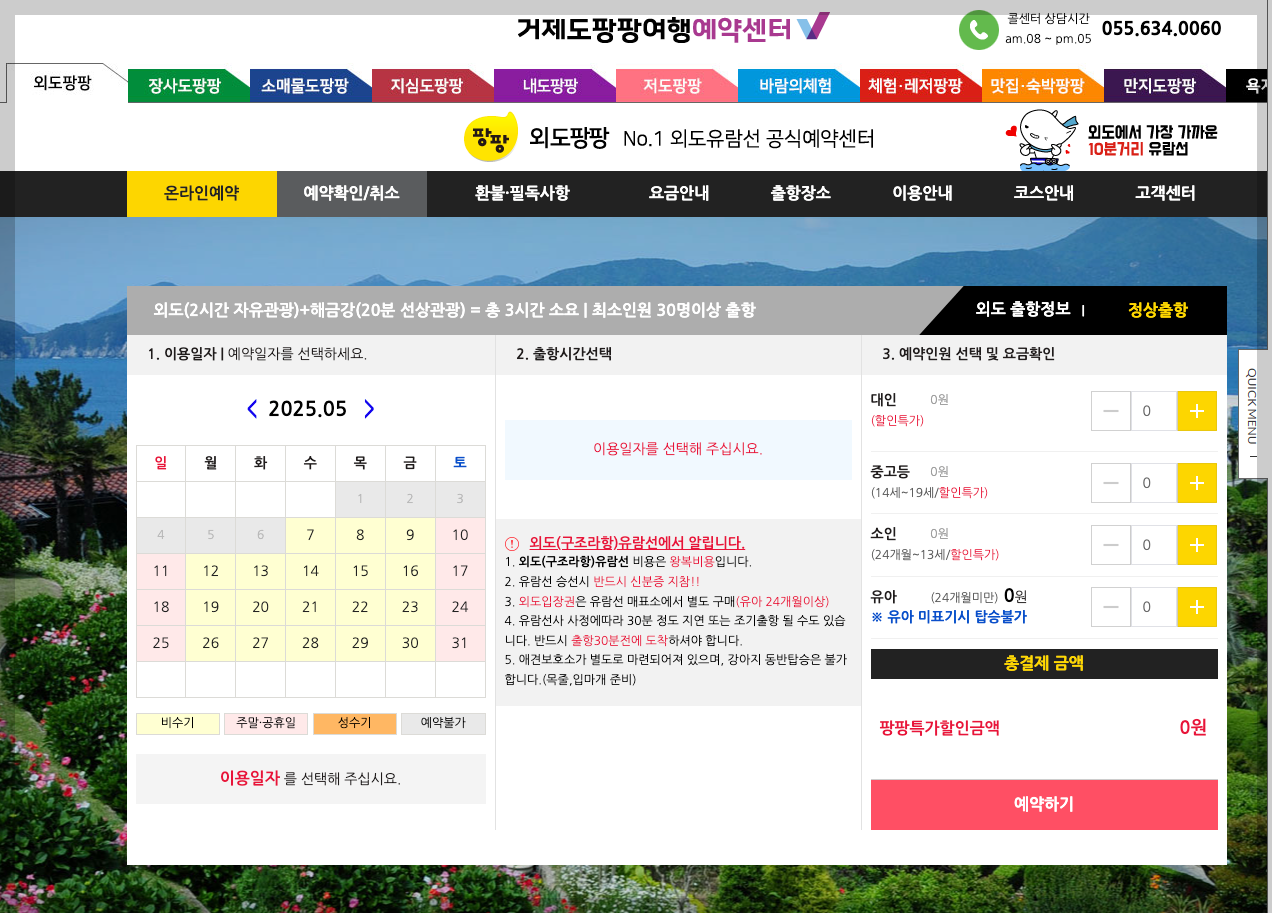Switch to the 저도팡팡 tab
This screenshot has height=913, width=1272.
(x=676, y=85)
